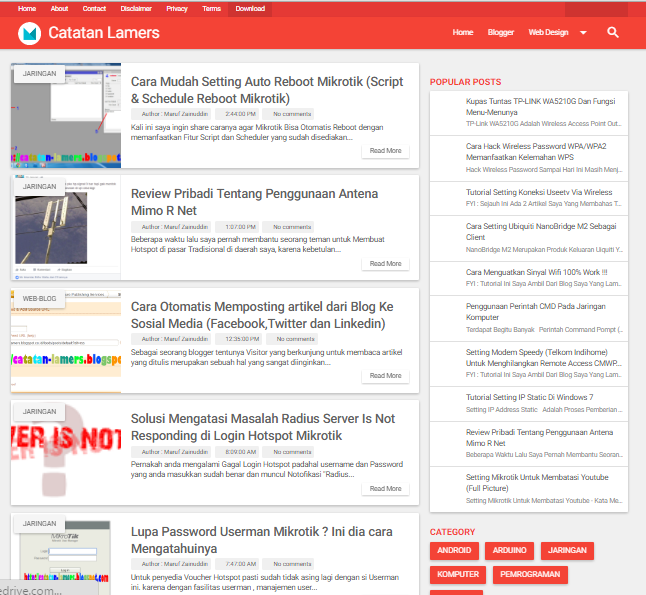The width and height of the screenshot is (646, 595).
Task: Open the Terms page
Action: coord(211,9)
